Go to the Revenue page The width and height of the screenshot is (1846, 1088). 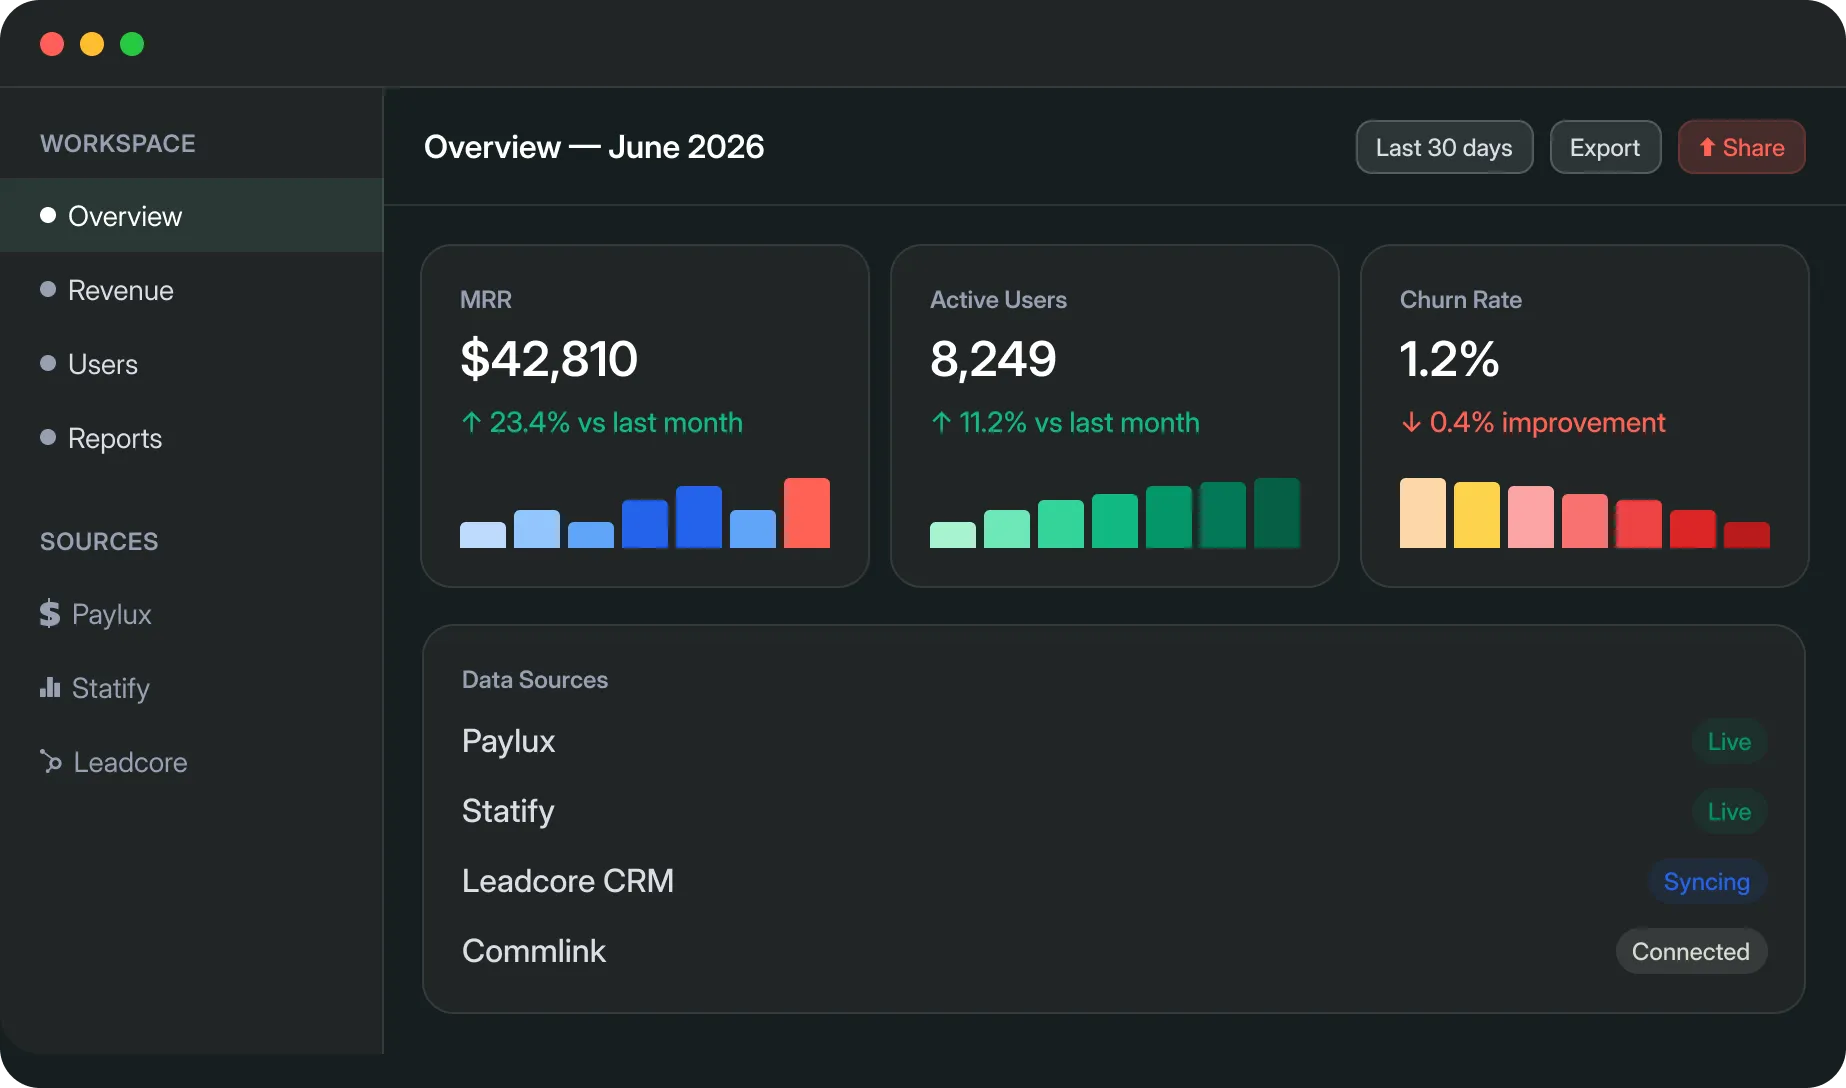coord(191,289)
